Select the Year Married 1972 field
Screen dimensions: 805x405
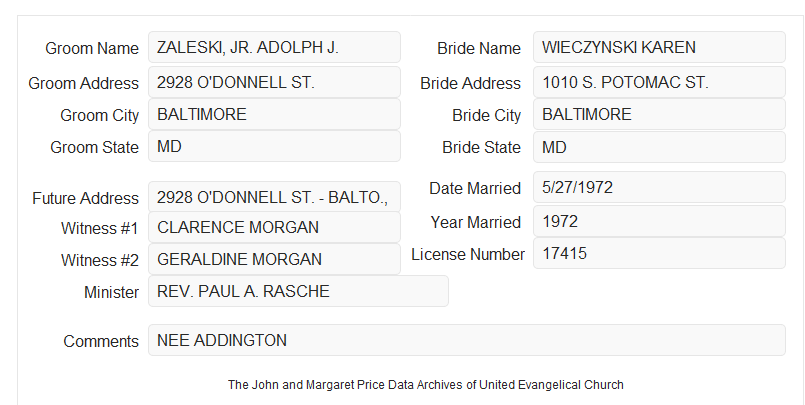[659, 221]
